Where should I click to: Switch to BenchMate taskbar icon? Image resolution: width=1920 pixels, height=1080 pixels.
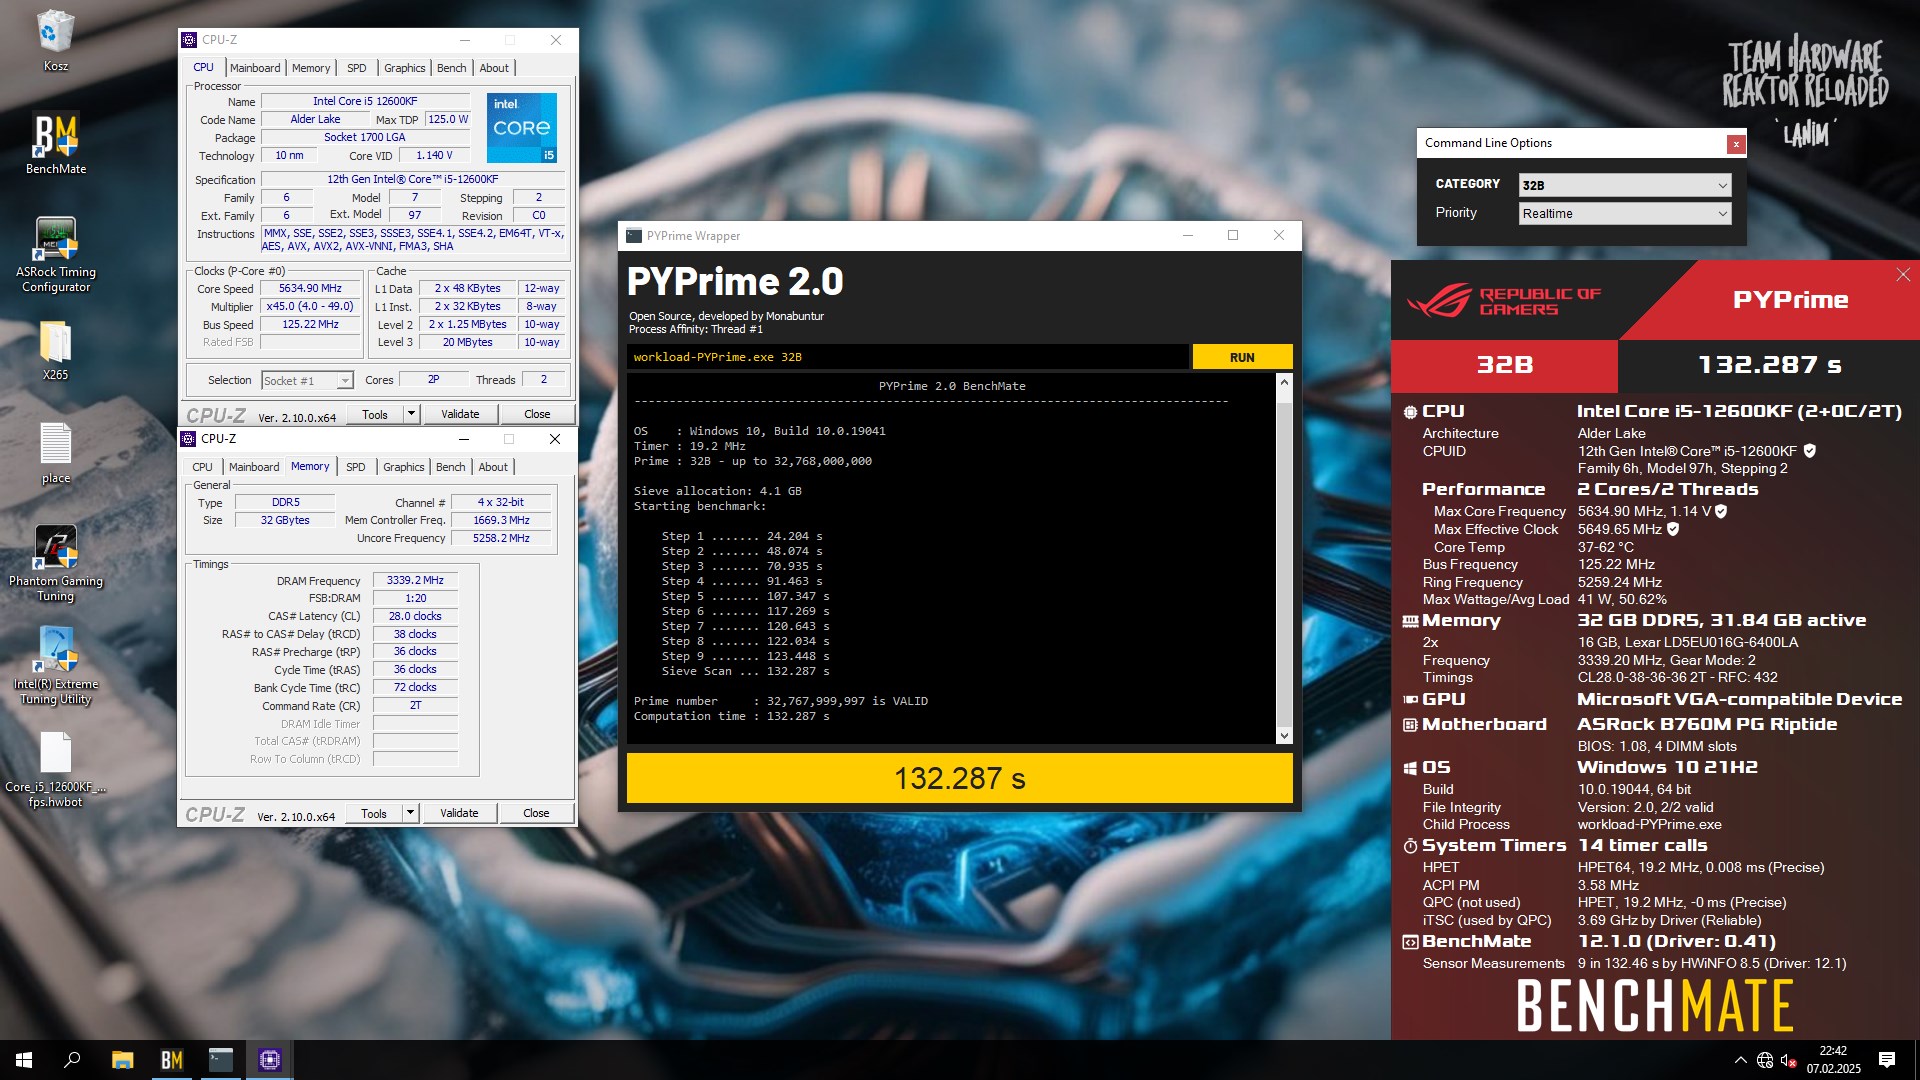171,1060
